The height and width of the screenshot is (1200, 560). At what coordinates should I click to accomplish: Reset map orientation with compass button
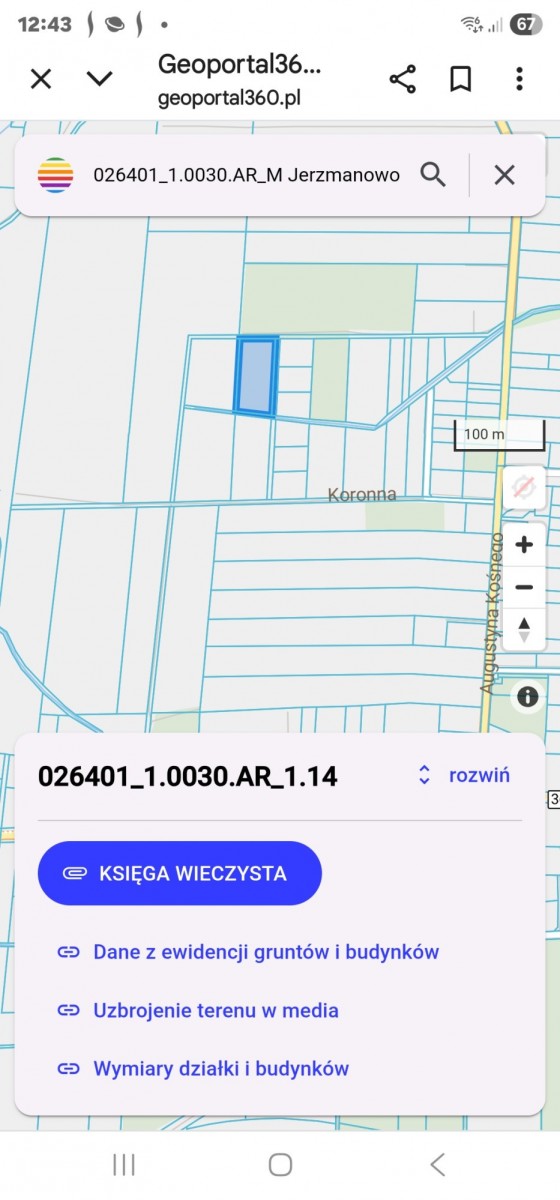[x=523, y=629]
